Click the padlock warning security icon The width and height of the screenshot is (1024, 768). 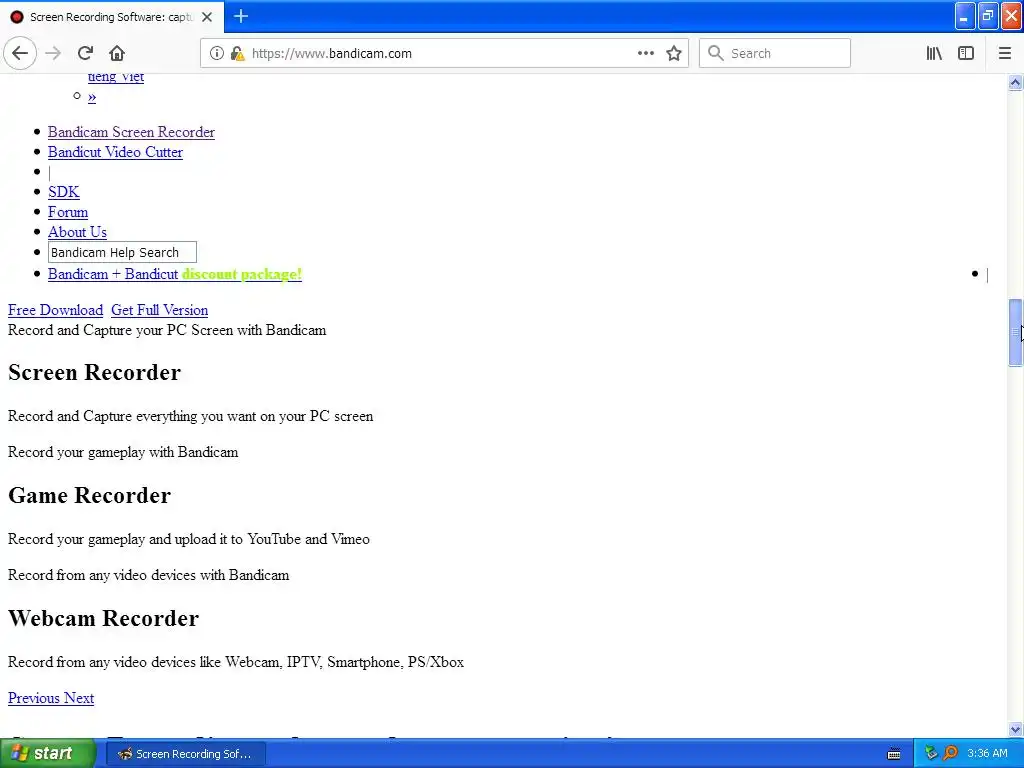[238, 54]
